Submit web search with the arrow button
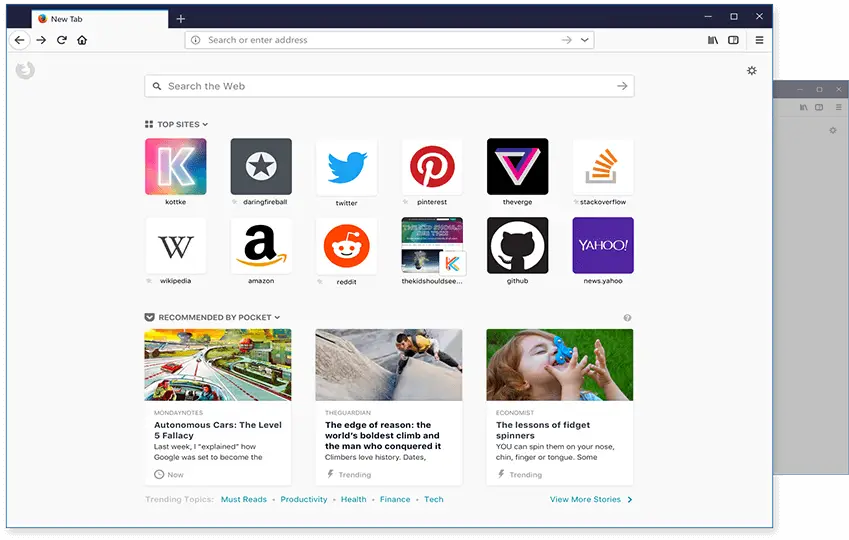The height and width of the screenshot is (540, 849). [x=622, y=86]
